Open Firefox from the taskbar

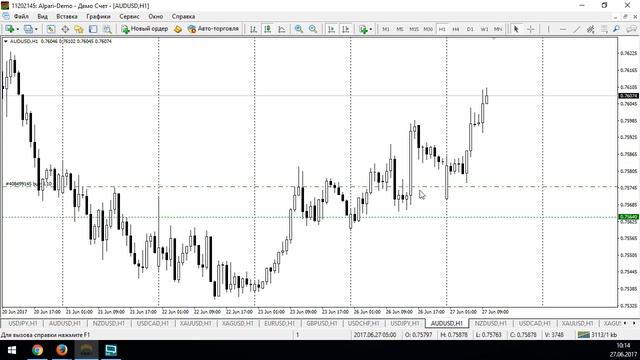(x=62, y=350)
